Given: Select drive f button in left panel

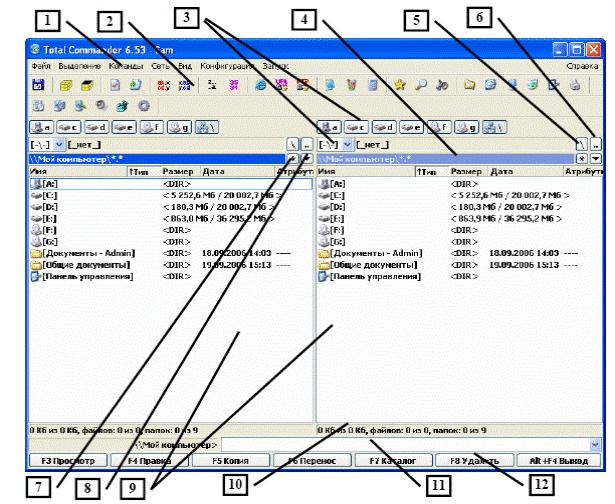Looking at the screenshot, I should pos(151,127).
